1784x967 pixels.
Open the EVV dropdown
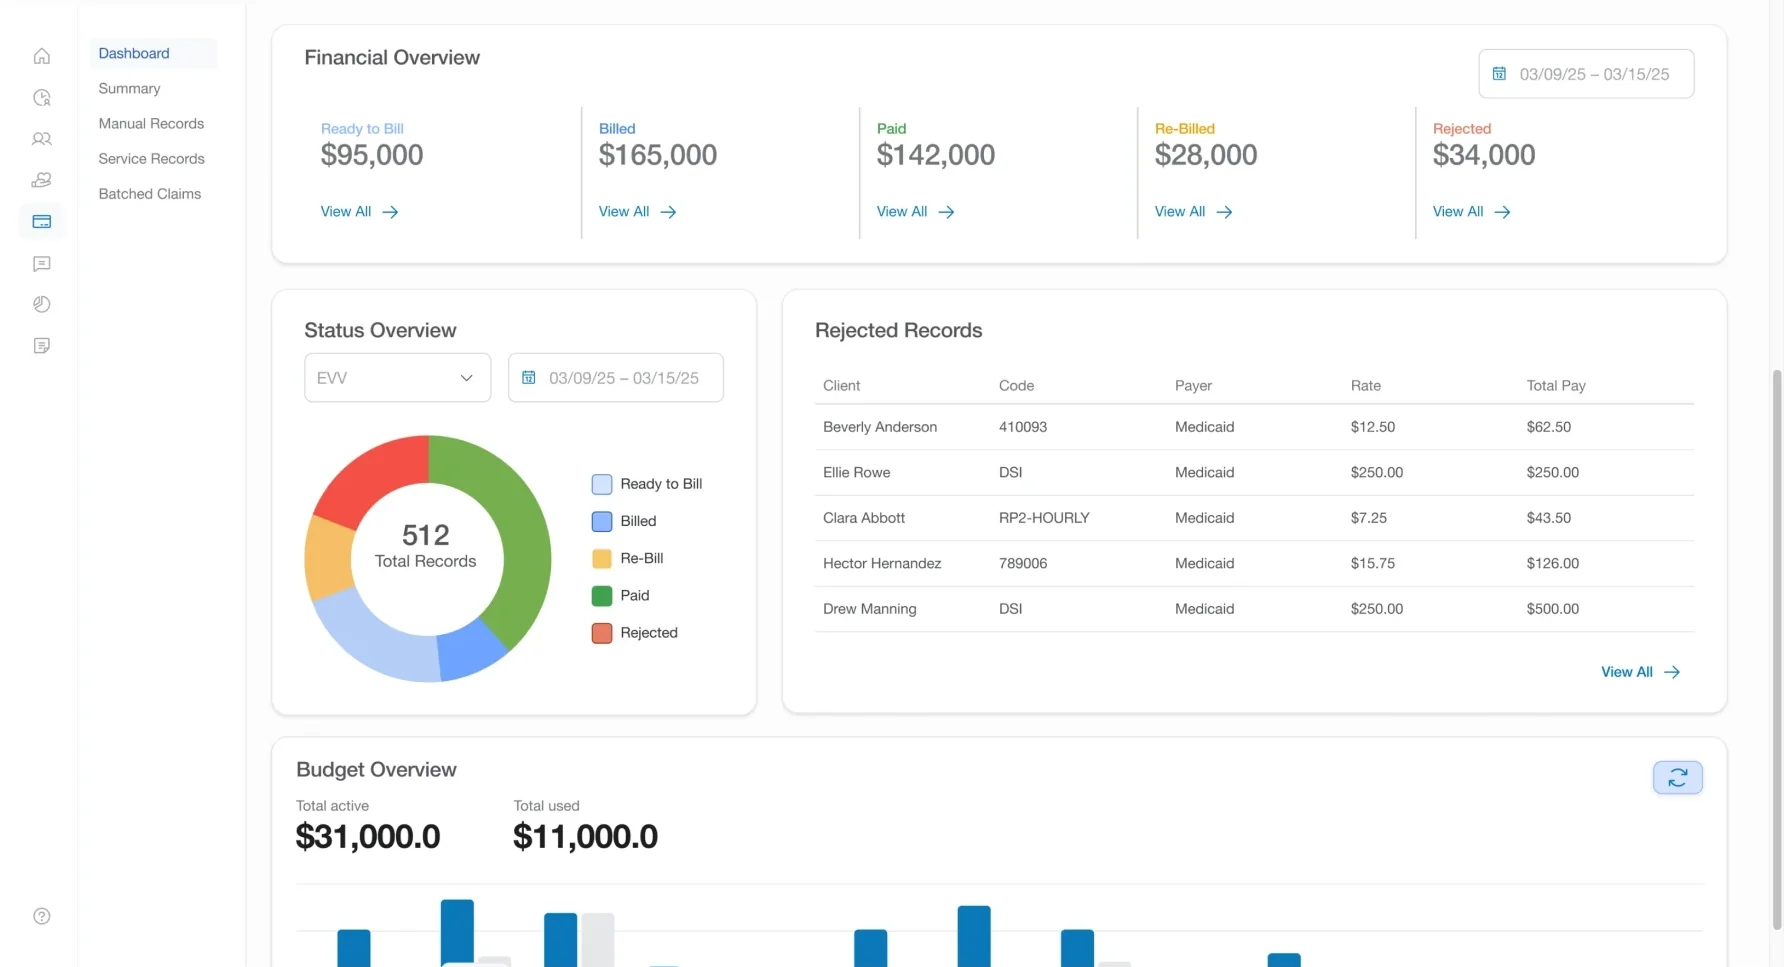[397, 378]
